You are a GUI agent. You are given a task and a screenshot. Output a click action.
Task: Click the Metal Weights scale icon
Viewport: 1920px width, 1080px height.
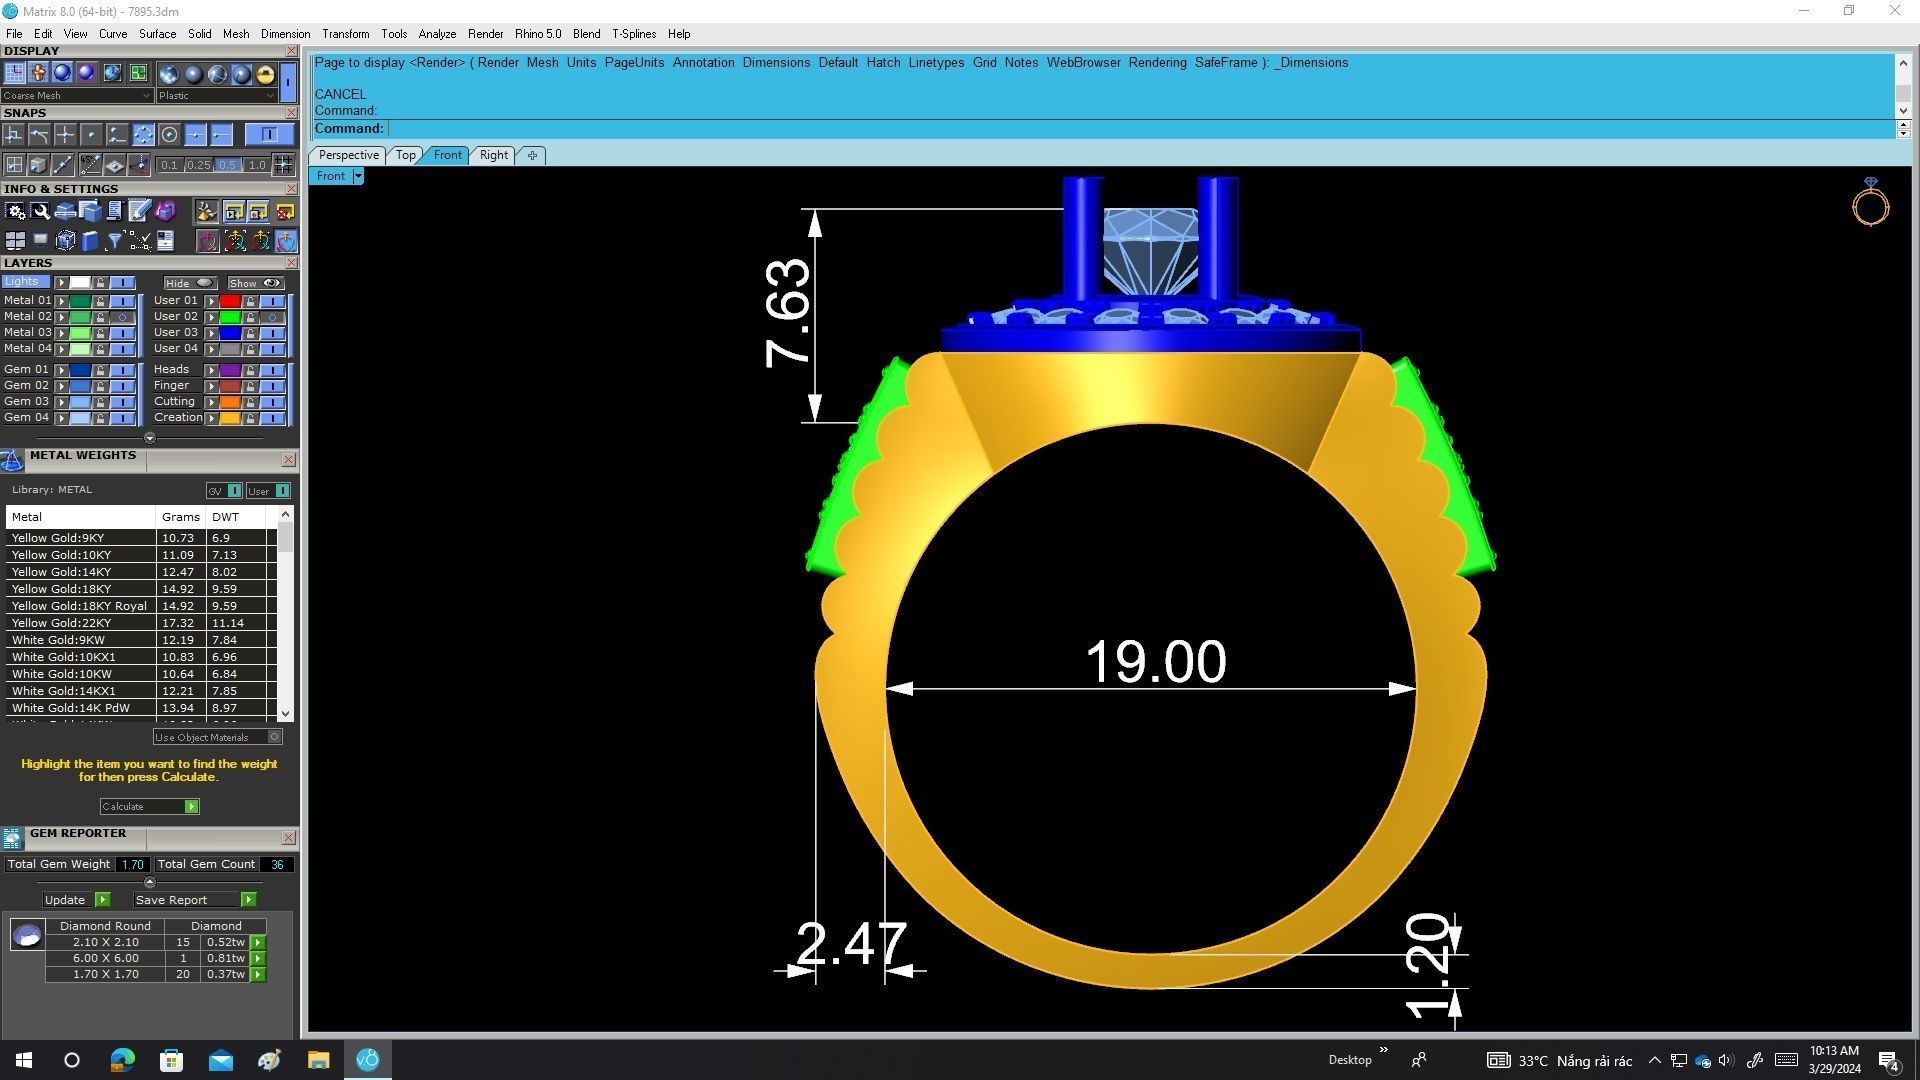tap(12, 460)
